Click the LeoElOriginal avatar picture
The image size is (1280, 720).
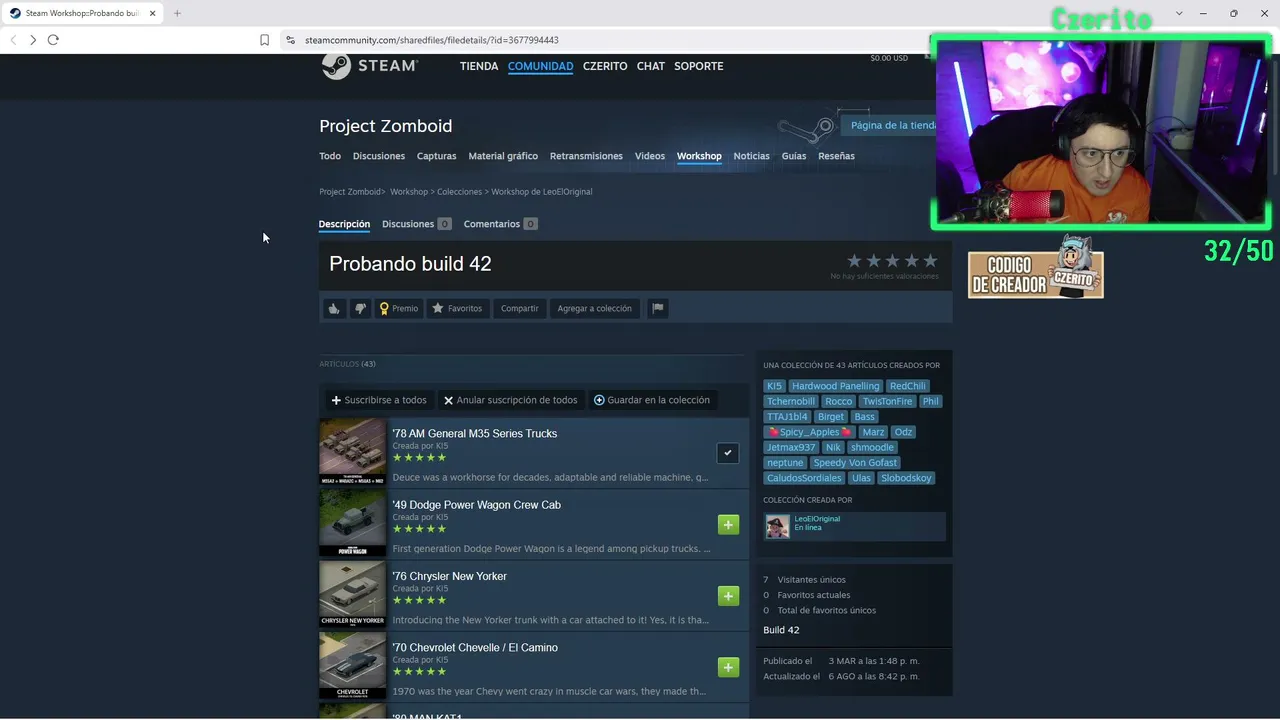point(777,526)
